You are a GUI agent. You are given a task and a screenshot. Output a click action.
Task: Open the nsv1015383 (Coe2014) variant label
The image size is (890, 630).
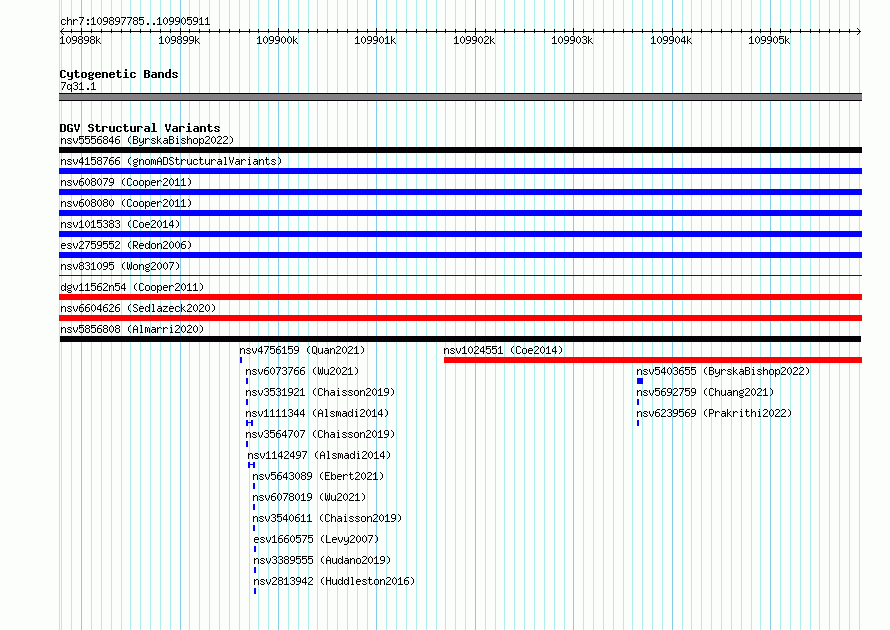[120, 224]
